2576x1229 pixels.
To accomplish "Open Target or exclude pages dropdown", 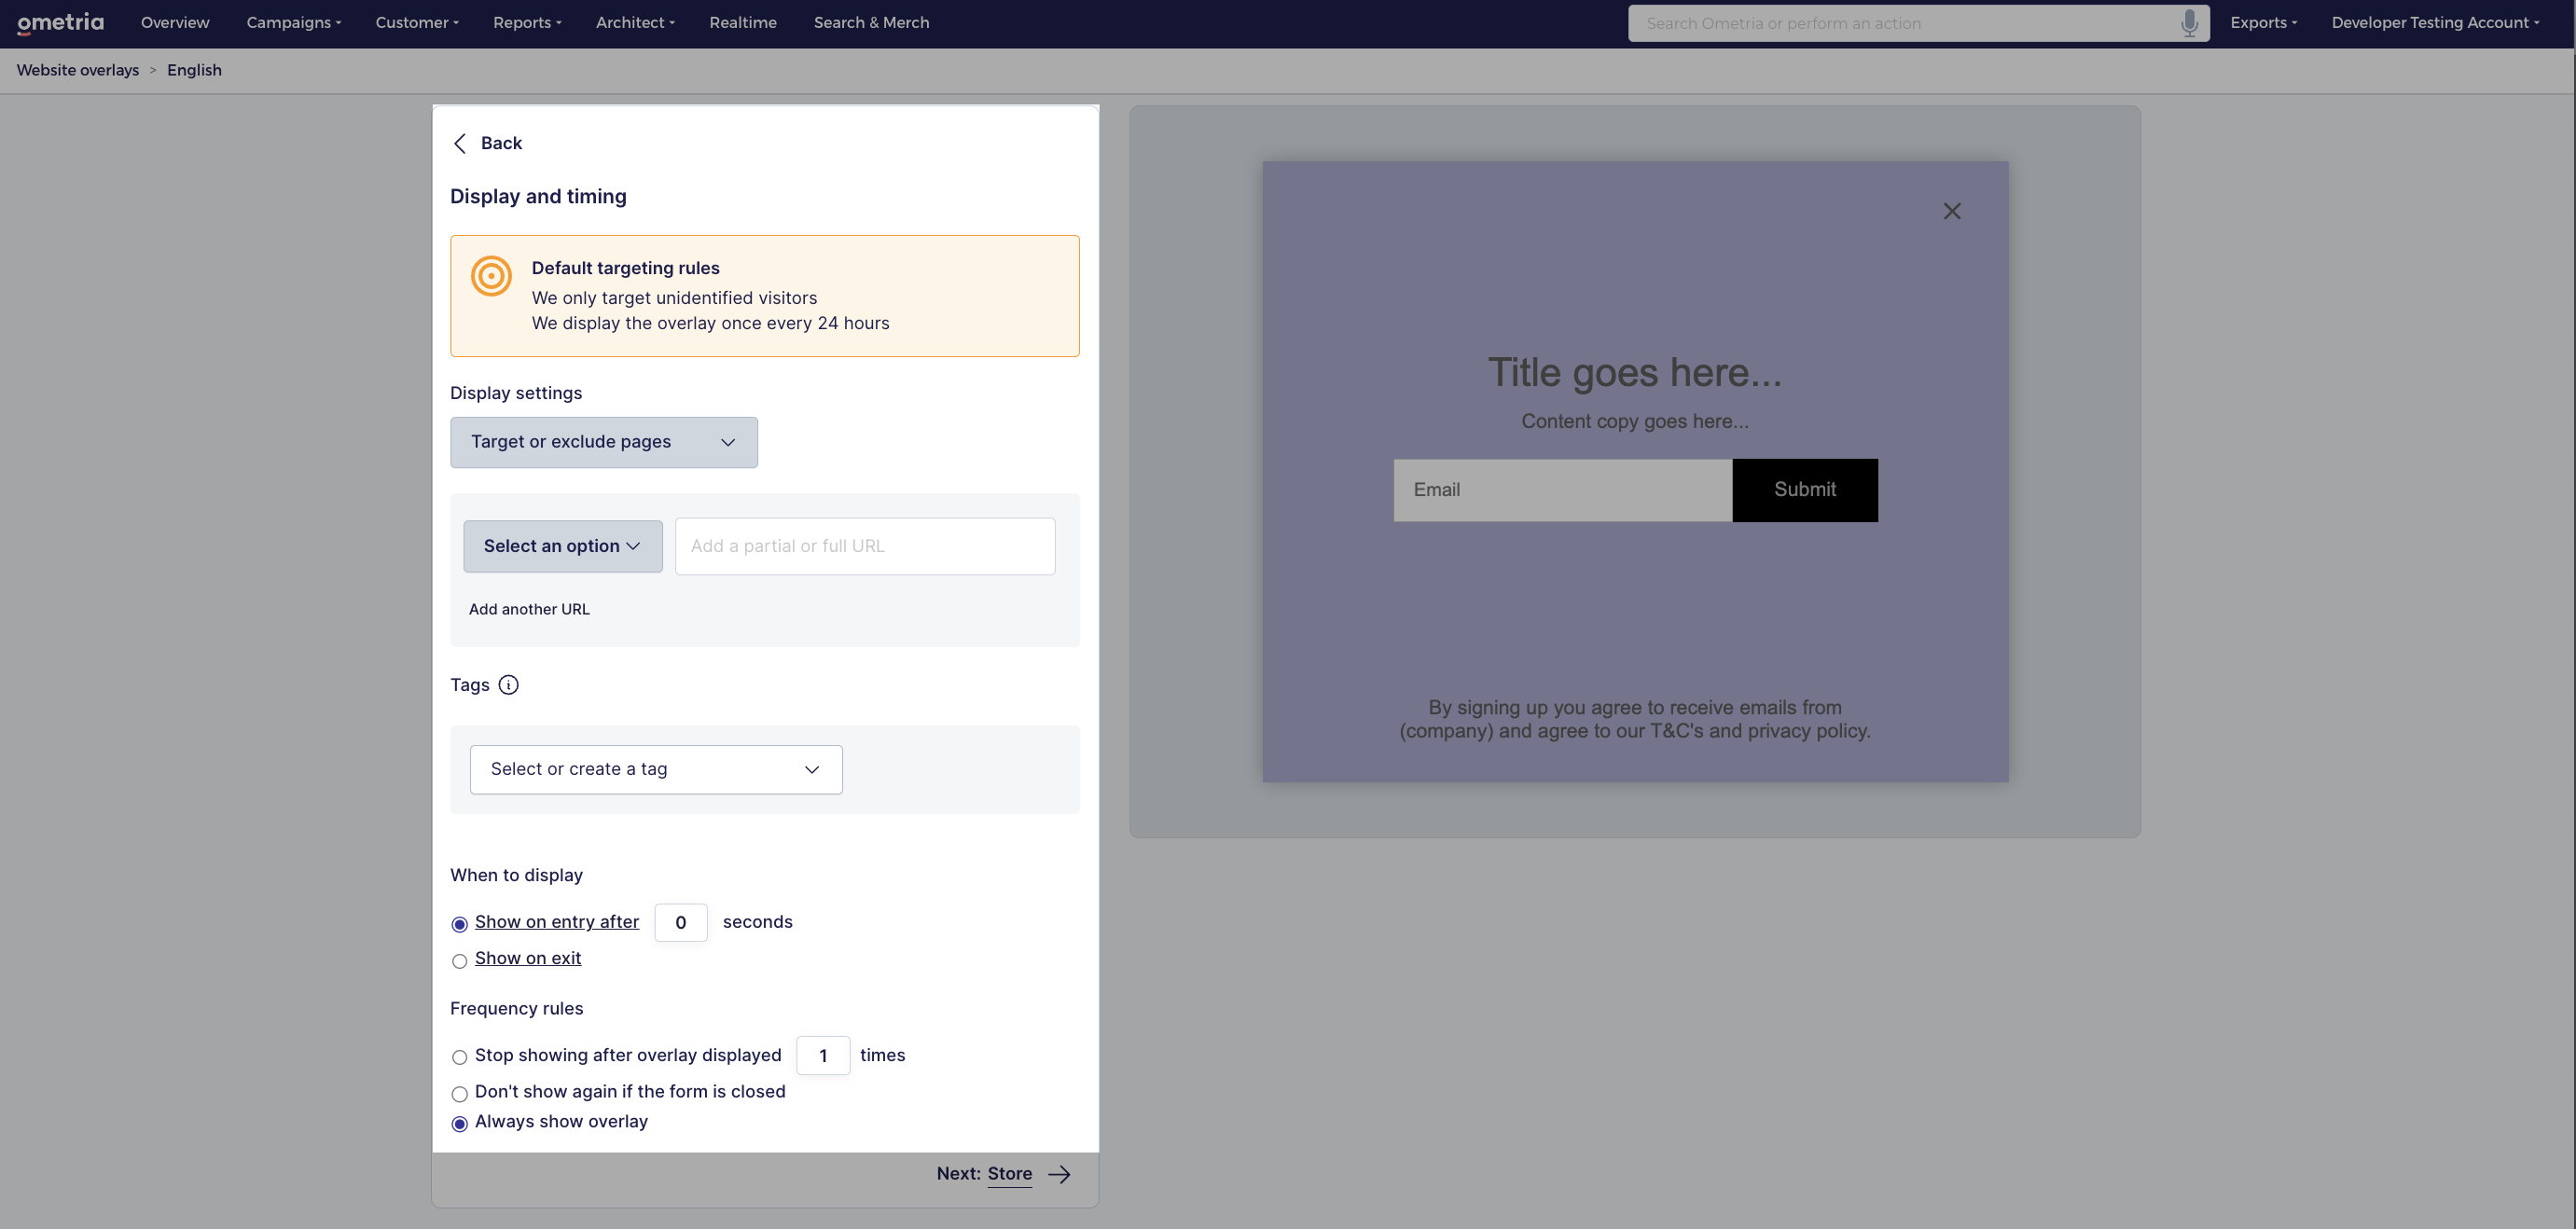I will [x=603, y=442].
